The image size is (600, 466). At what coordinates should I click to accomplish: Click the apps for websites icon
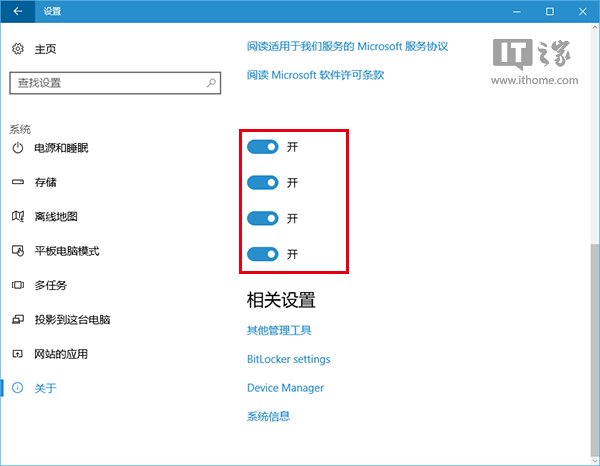tap(18, 354)
